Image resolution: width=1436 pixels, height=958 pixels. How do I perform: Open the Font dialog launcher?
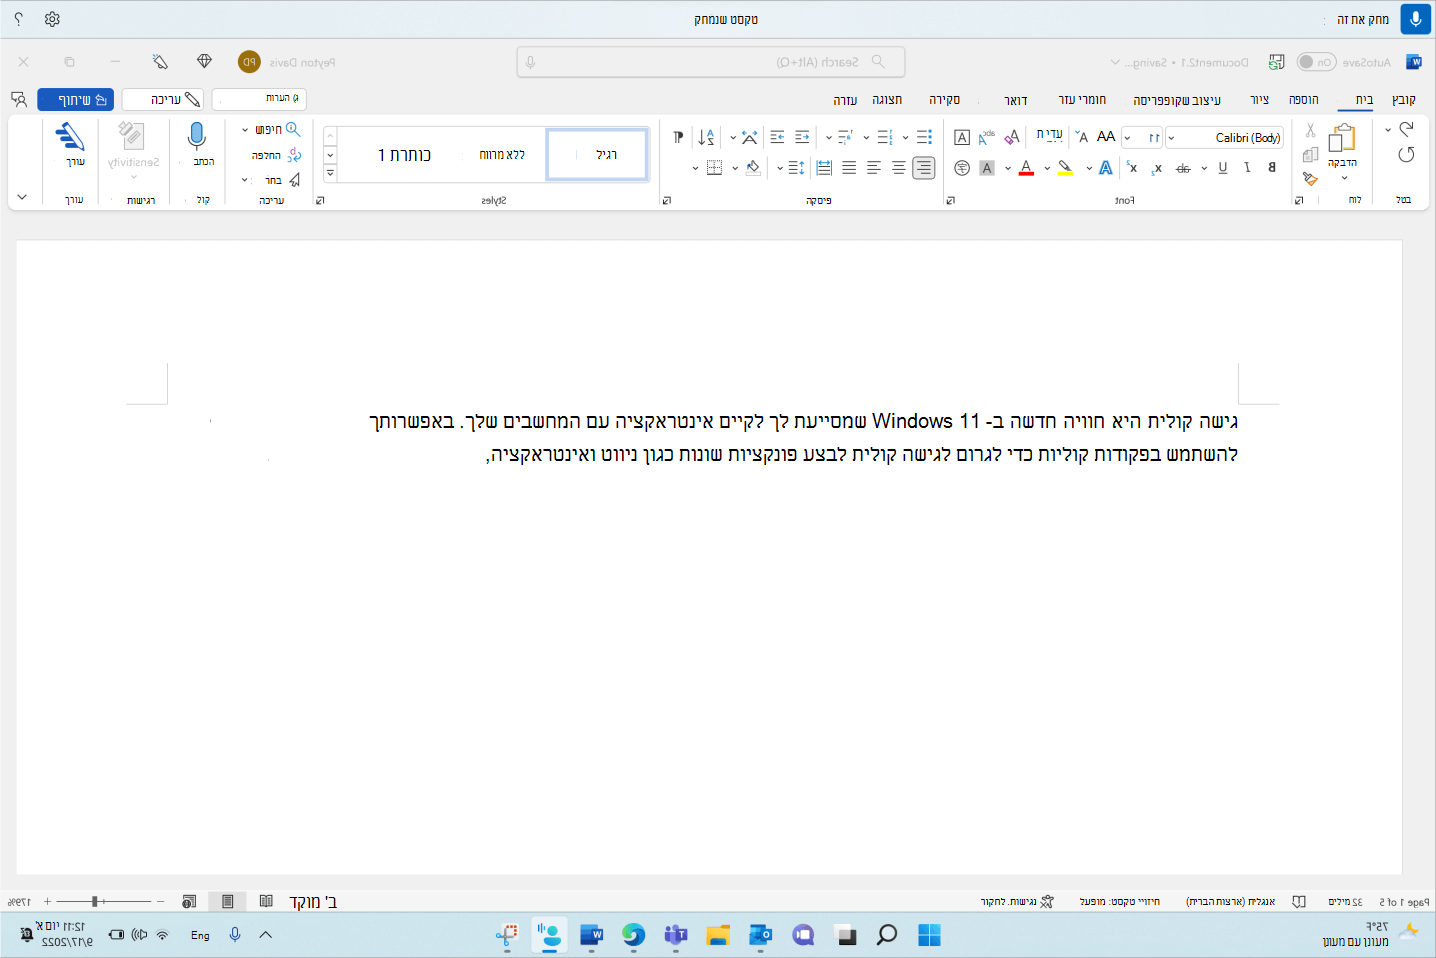(x=950, y=200)
